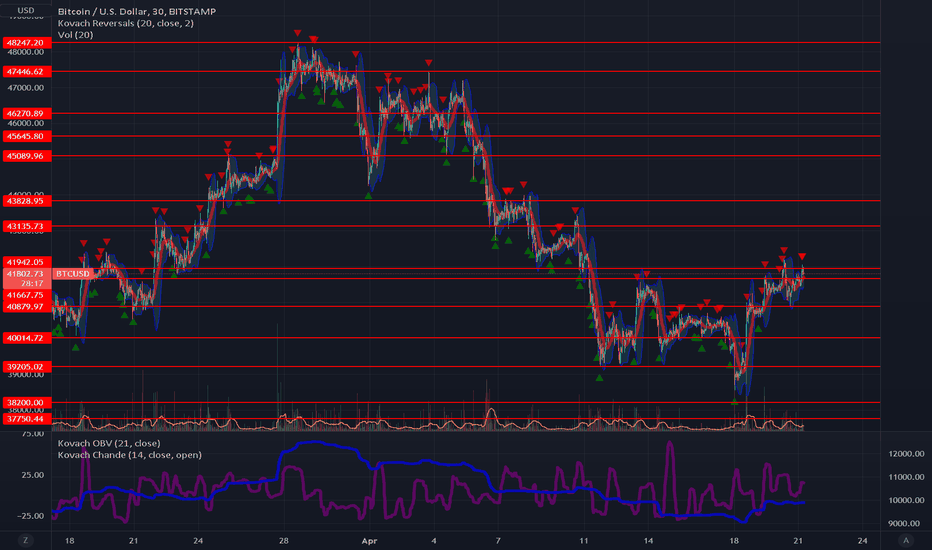
Task: Click the Z timezone button
Action: [26, 540]
